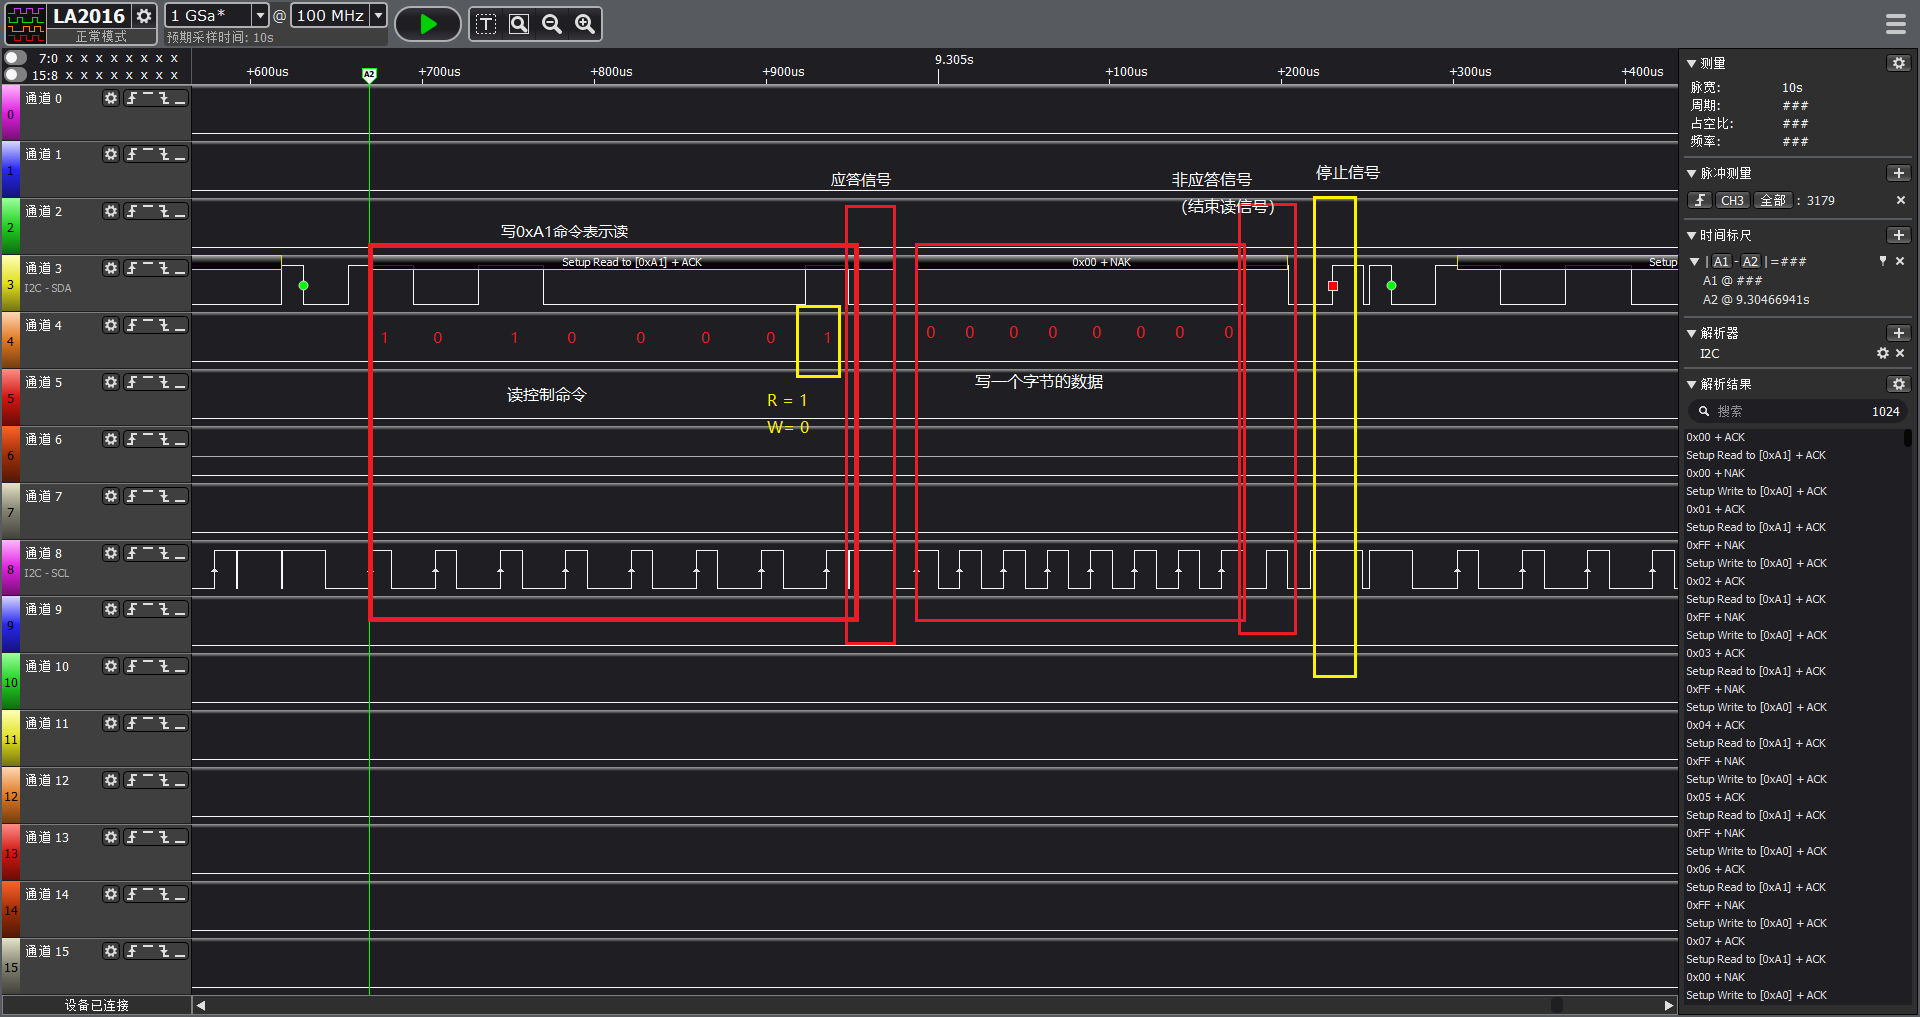
Task: Open the 100 MHz sample rate dropdown
Action: pyautogui.click(x=378, y=15)
